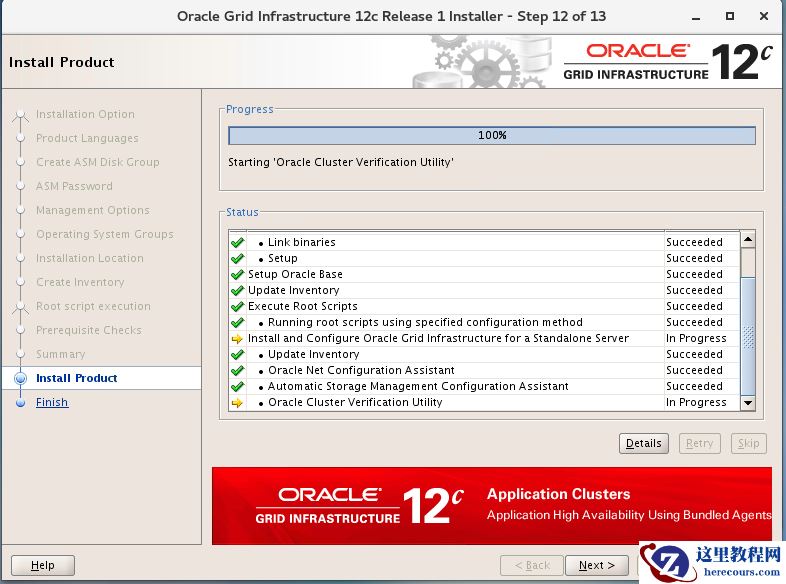Select Installation Location step
The image size is (786, 584).
point(90,259)
